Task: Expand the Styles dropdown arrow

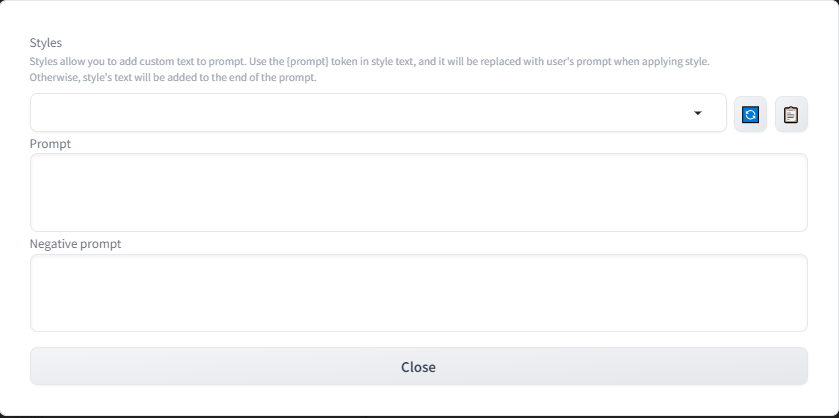Action: click(697, 113)
